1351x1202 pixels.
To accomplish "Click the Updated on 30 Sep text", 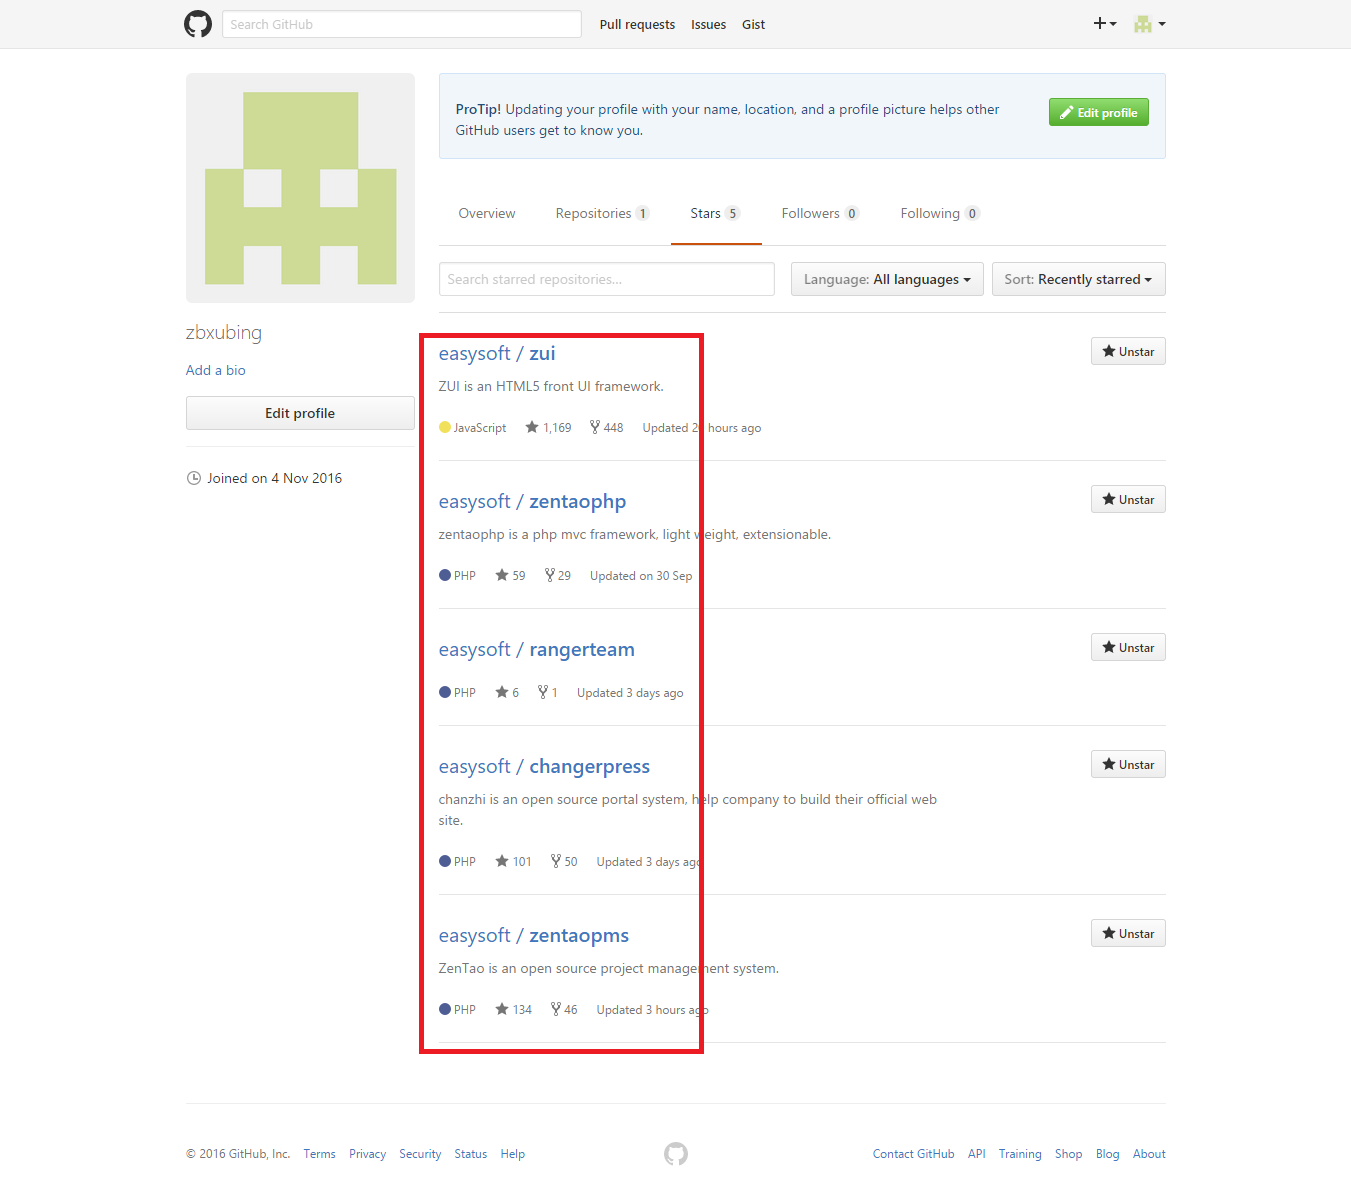I will coord(641,576).
